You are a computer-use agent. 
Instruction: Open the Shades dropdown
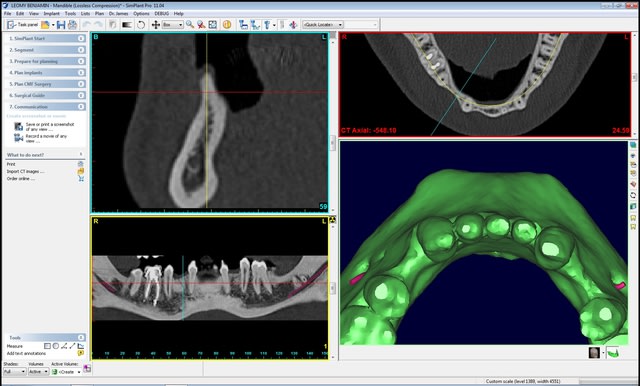pyautogui.click(x=14, y=372)
